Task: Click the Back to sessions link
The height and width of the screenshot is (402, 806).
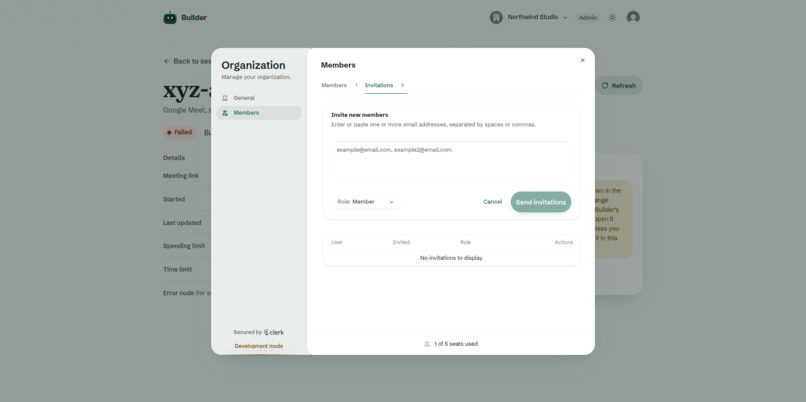Action: pyautogui.click(x=188, y=61)
